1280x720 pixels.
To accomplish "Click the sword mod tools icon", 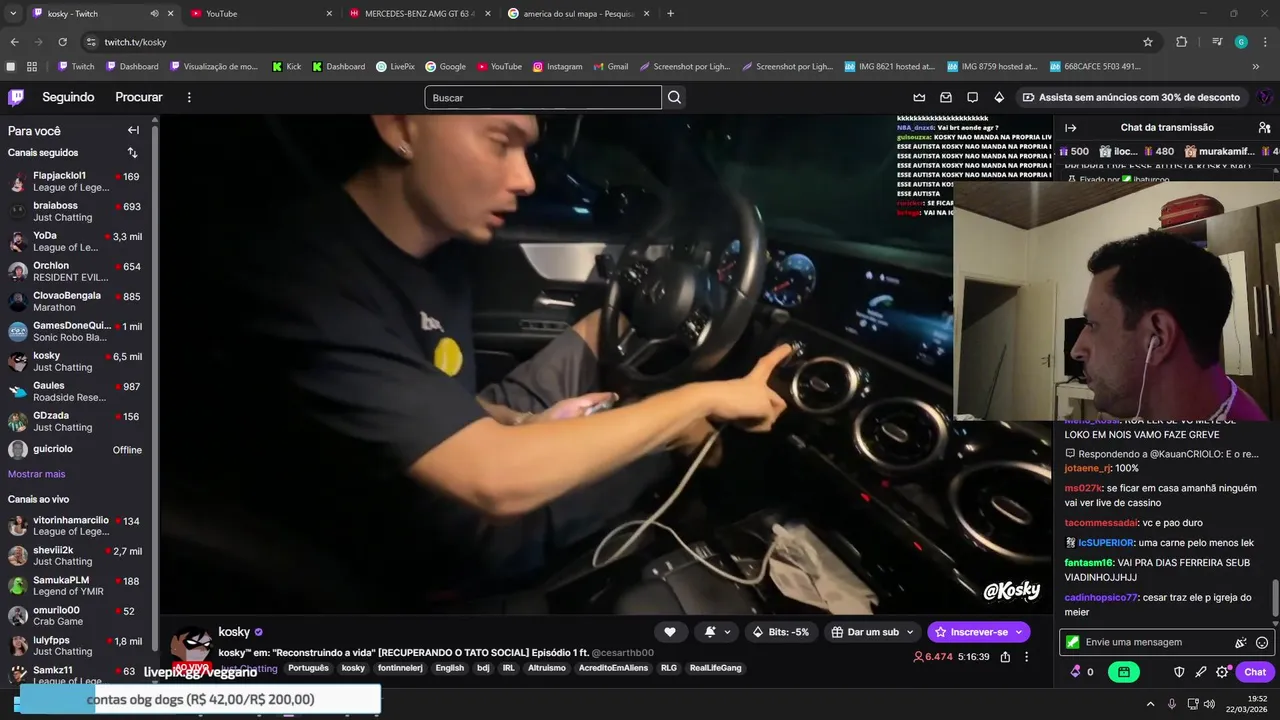I will [x=1201, y=672].
